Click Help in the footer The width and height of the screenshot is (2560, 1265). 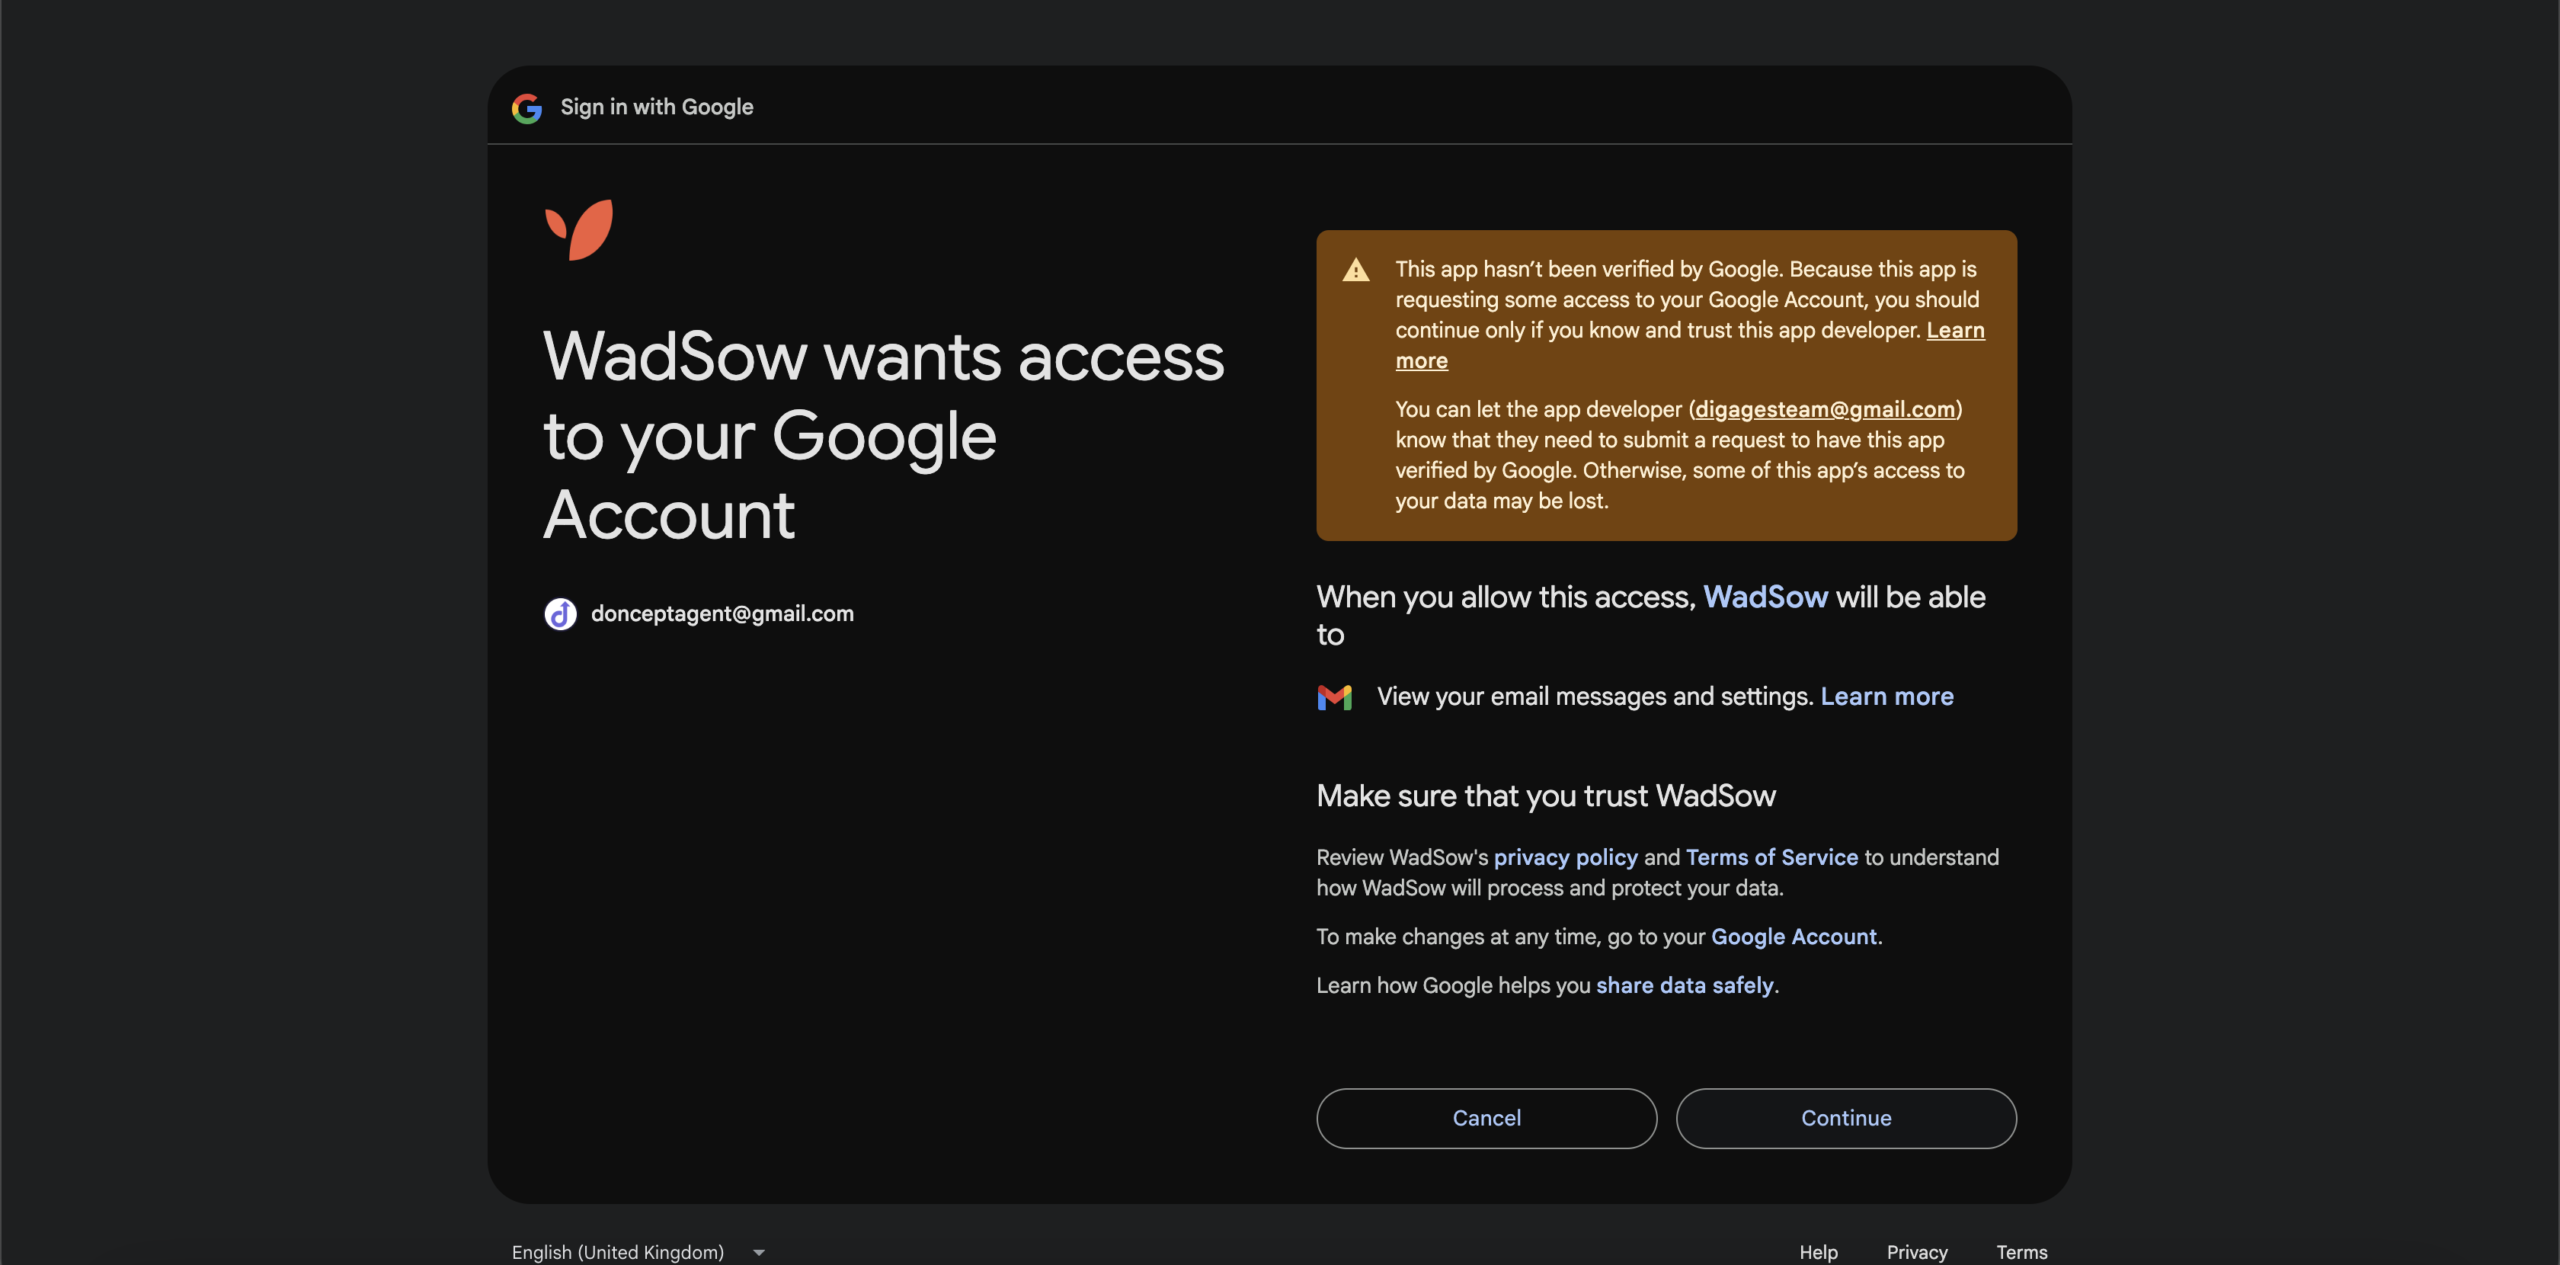coord(1818,1252)
